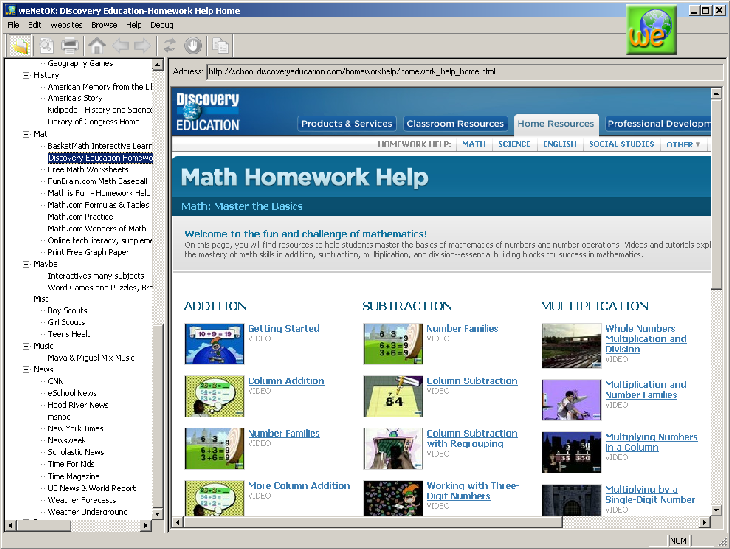This screenshot has width=730, height=549.
Task: Click the NUM status bar indicator
Action: tap(678, 541)
